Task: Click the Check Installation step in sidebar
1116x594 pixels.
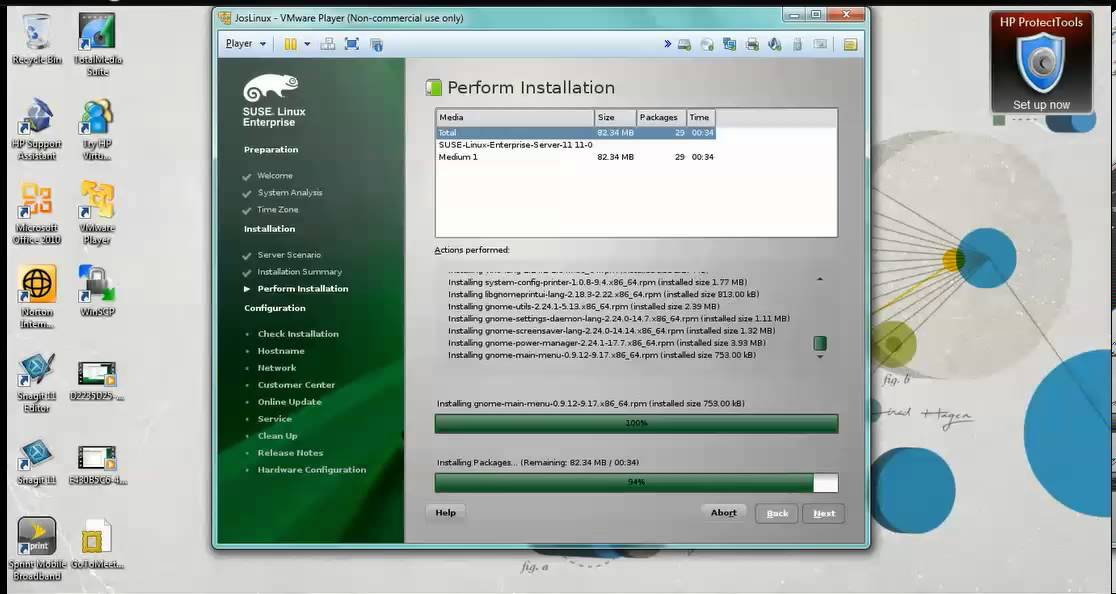Action: click(x=298, y=334)
